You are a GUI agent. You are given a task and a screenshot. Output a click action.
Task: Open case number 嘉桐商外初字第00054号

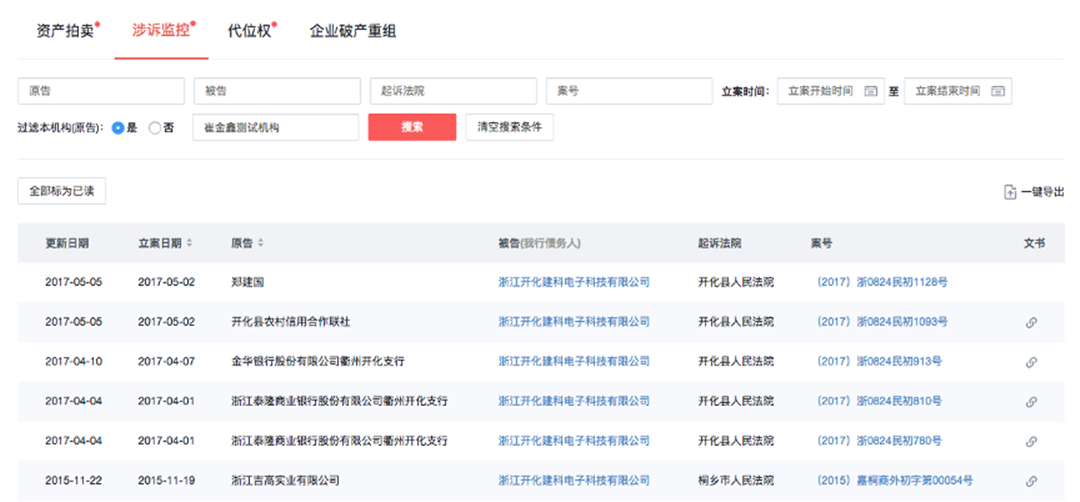tap(893, 480)
